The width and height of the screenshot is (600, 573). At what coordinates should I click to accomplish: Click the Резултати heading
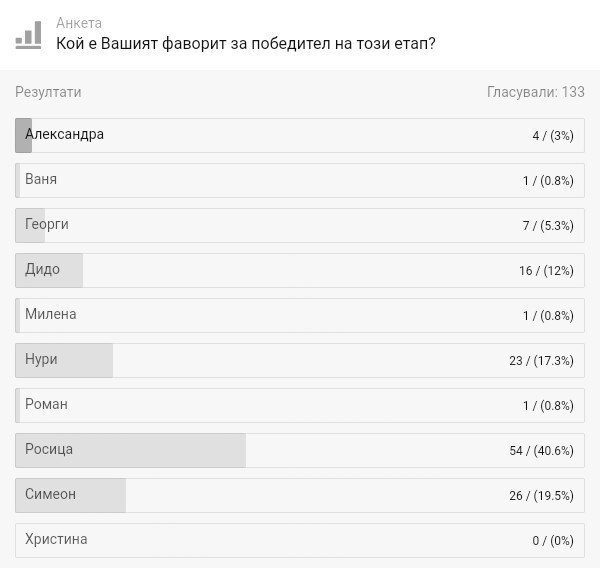point(48,92)
